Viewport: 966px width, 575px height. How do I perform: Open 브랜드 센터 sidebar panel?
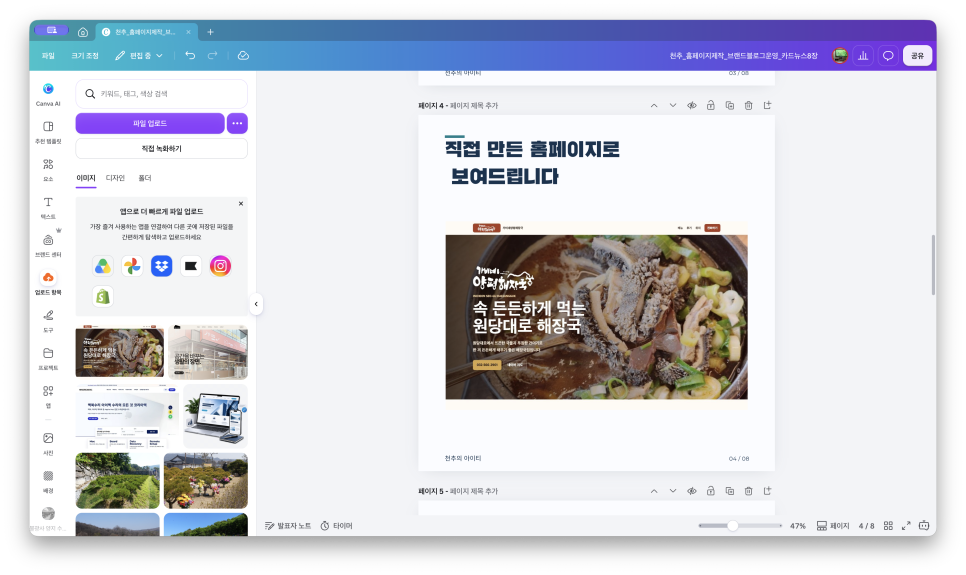(48, 245)
